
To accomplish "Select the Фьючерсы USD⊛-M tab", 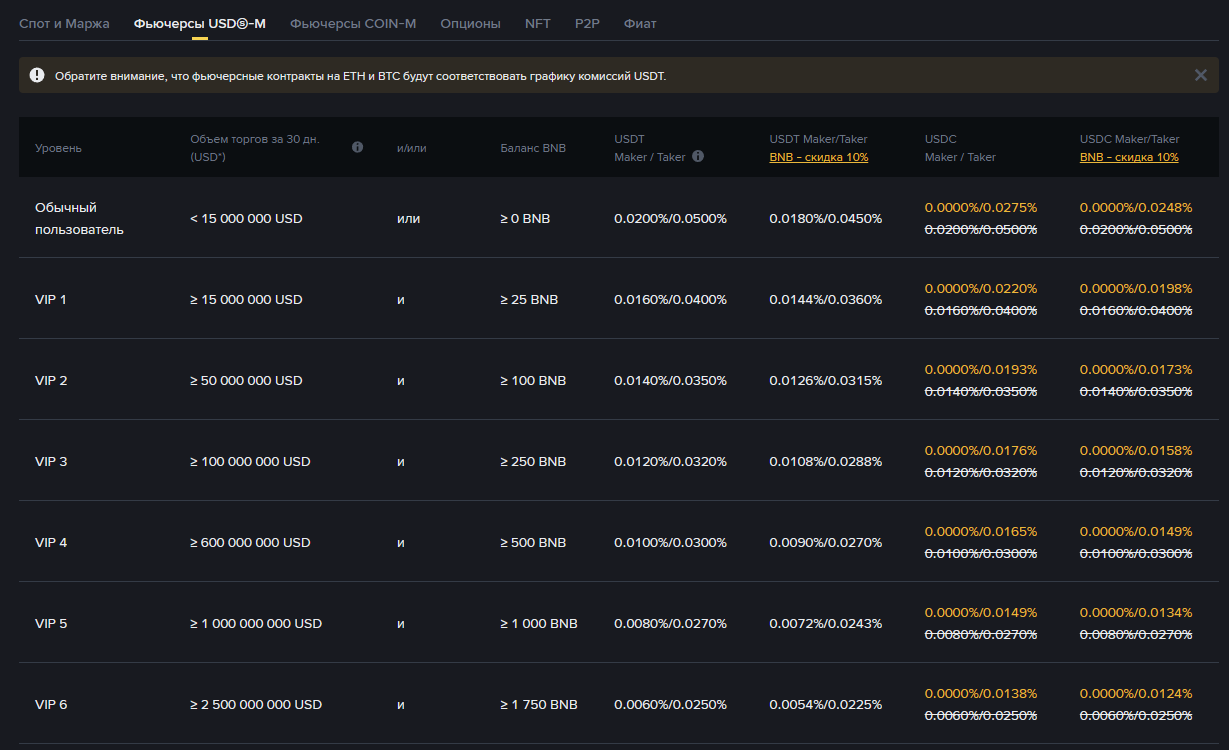I will (x=200, y=23).
